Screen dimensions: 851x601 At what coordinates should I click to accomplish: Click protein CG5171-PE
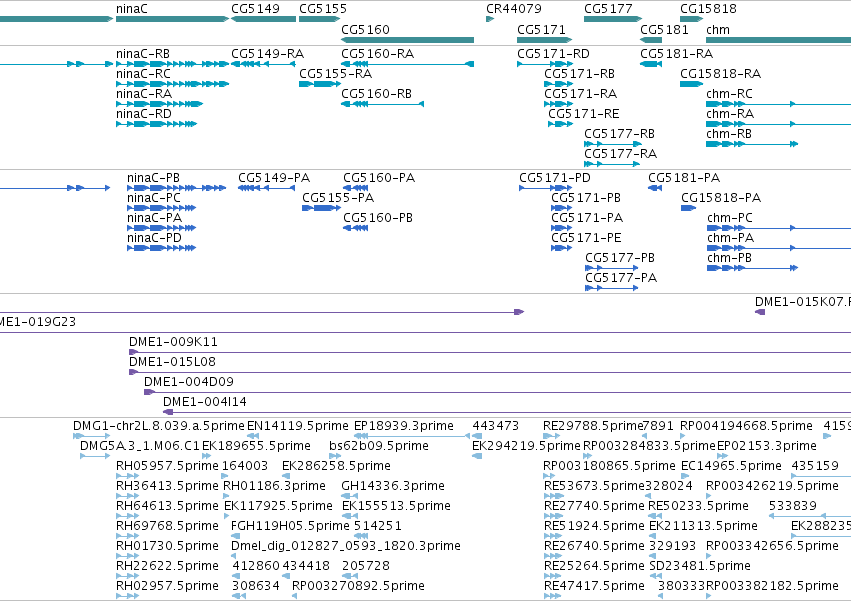tap(586, 238)
